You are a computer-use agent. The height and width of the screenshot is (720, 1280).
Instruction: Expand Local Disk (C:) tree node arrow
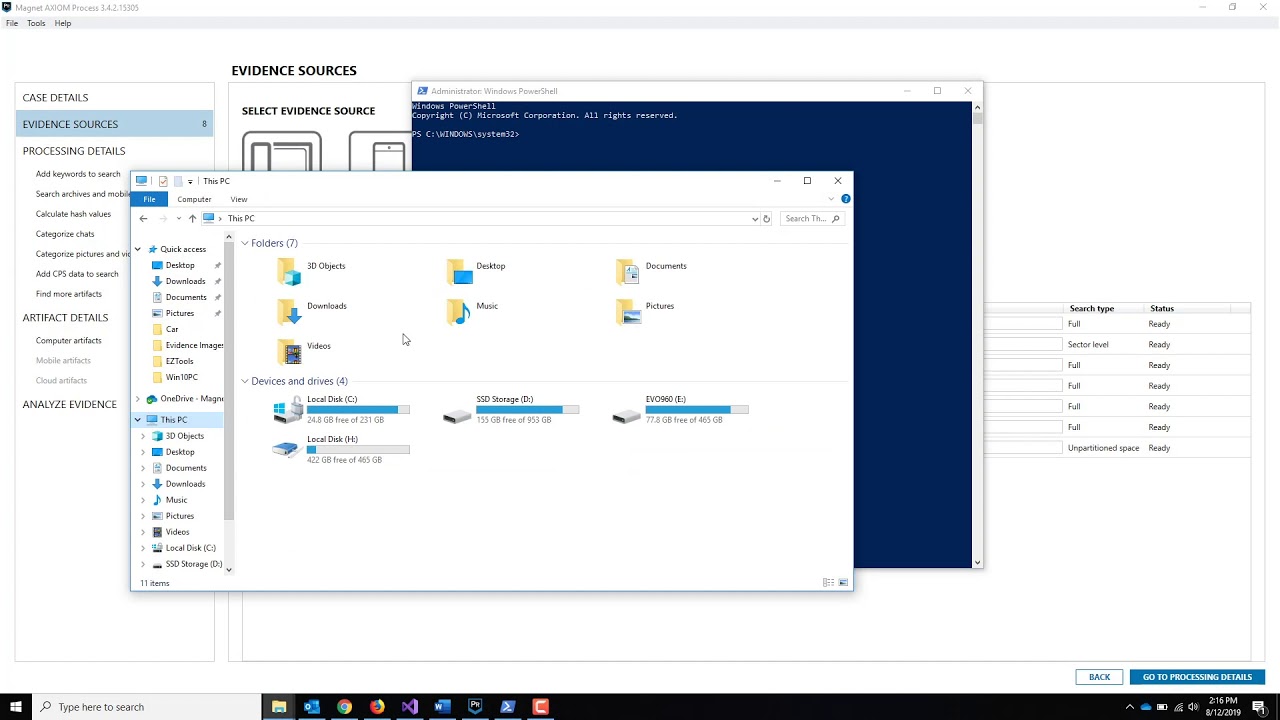click(x=143, y=548)
